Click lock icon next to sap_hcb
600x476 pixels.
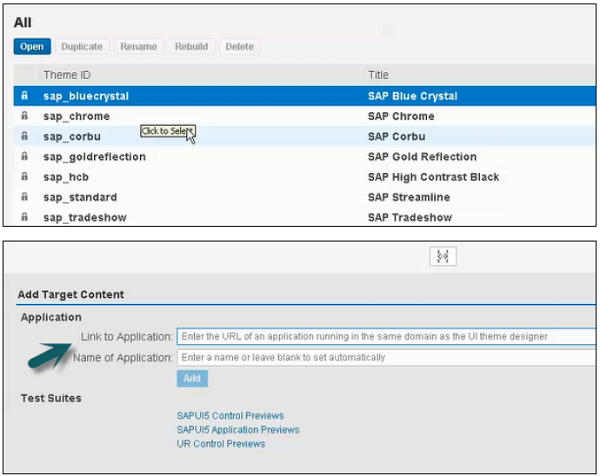(x=24, y=177)
